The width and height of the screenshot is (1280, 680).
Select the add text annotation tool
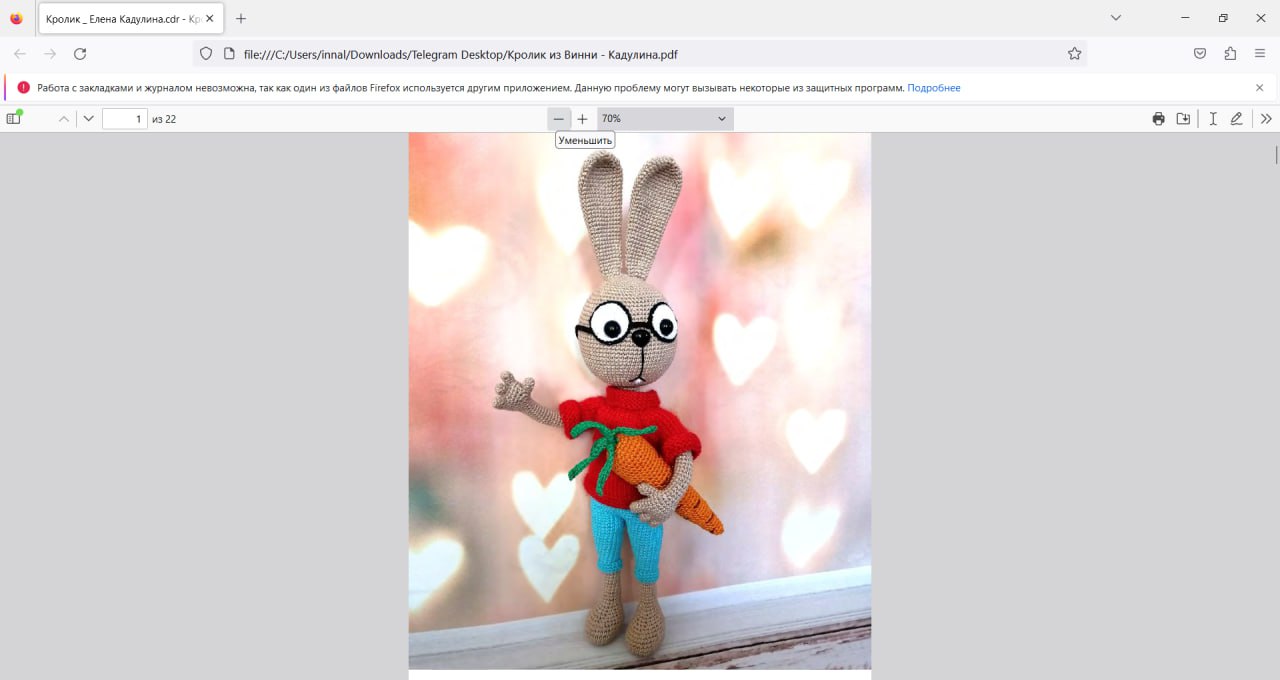[1213, 119]
